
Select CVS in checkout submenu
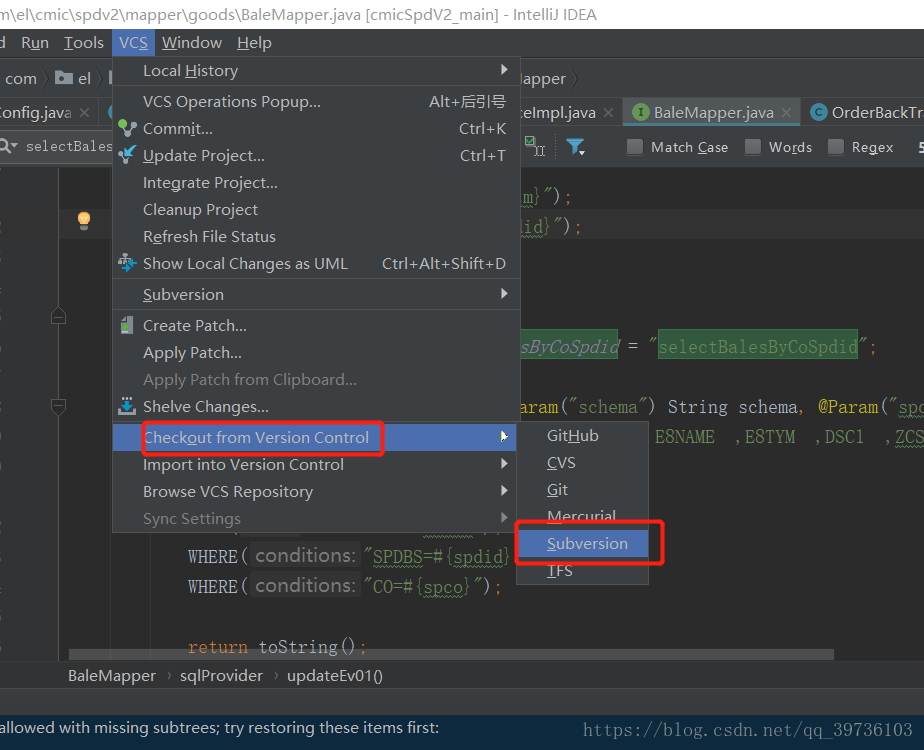coord(582,462)
